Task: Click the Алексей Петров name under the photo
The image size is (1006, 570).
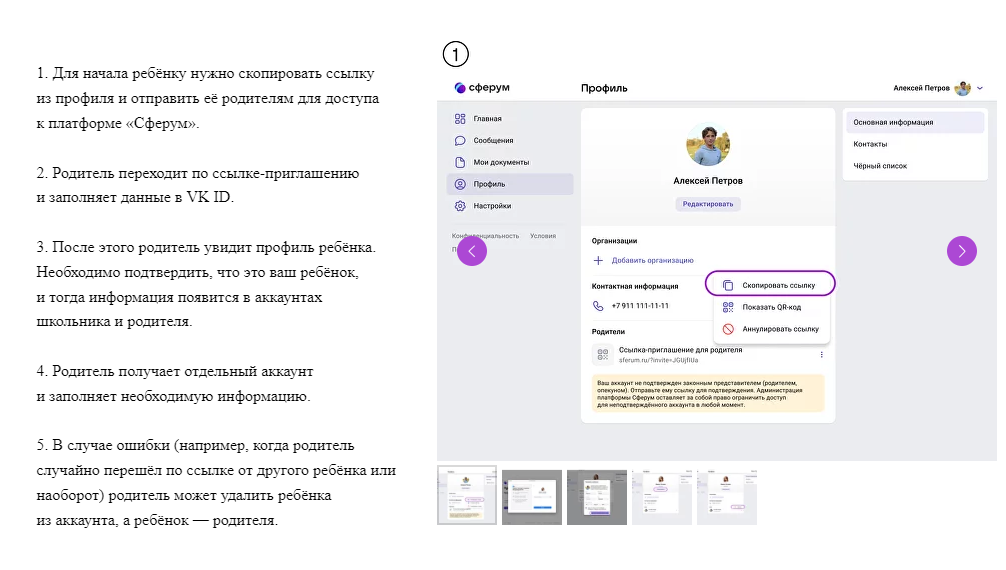Action: pyautogui.click(x=708, y=181)
